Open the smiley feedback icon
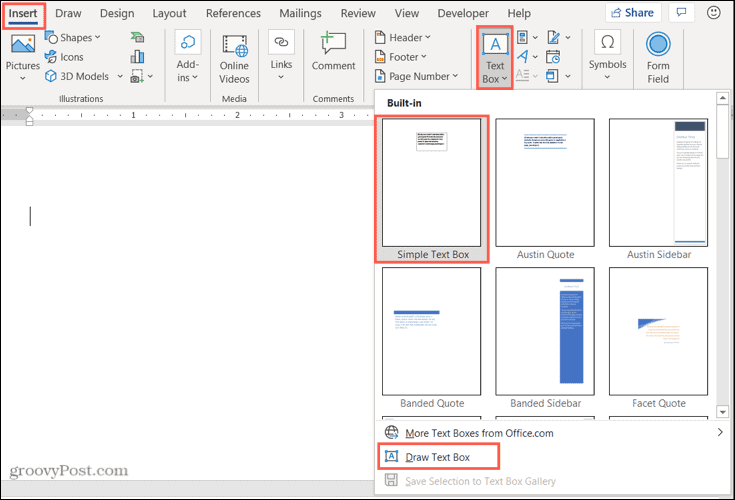 (x=713, y=13)
